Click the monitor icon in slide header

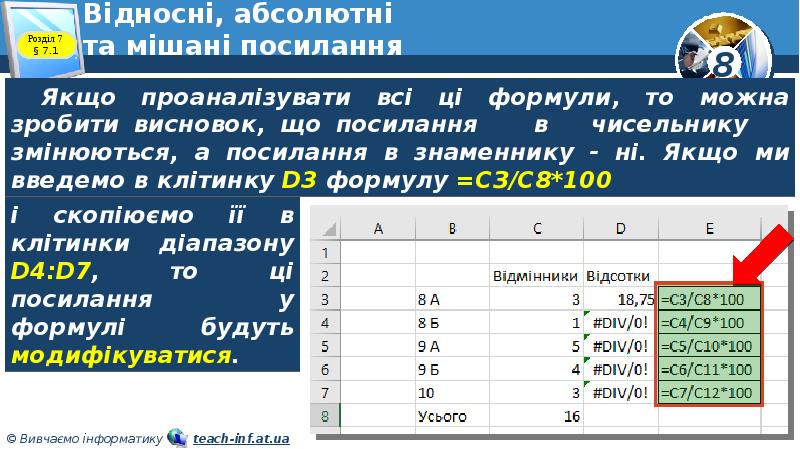tap(42, 38)
